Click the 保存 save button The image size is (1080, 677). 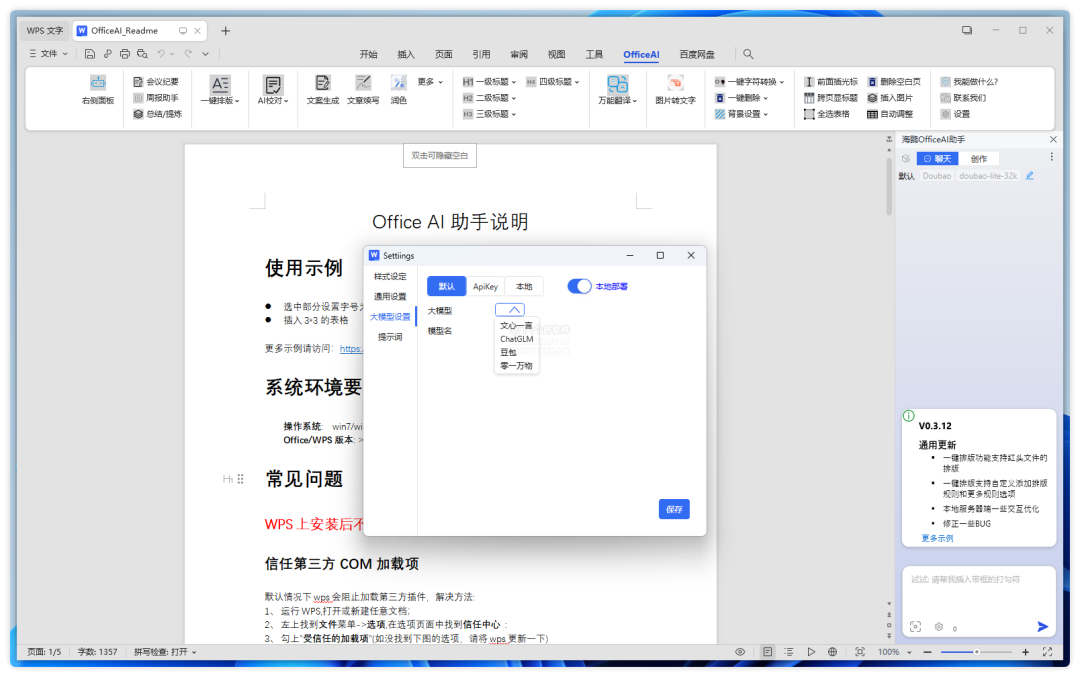[674, 509]
